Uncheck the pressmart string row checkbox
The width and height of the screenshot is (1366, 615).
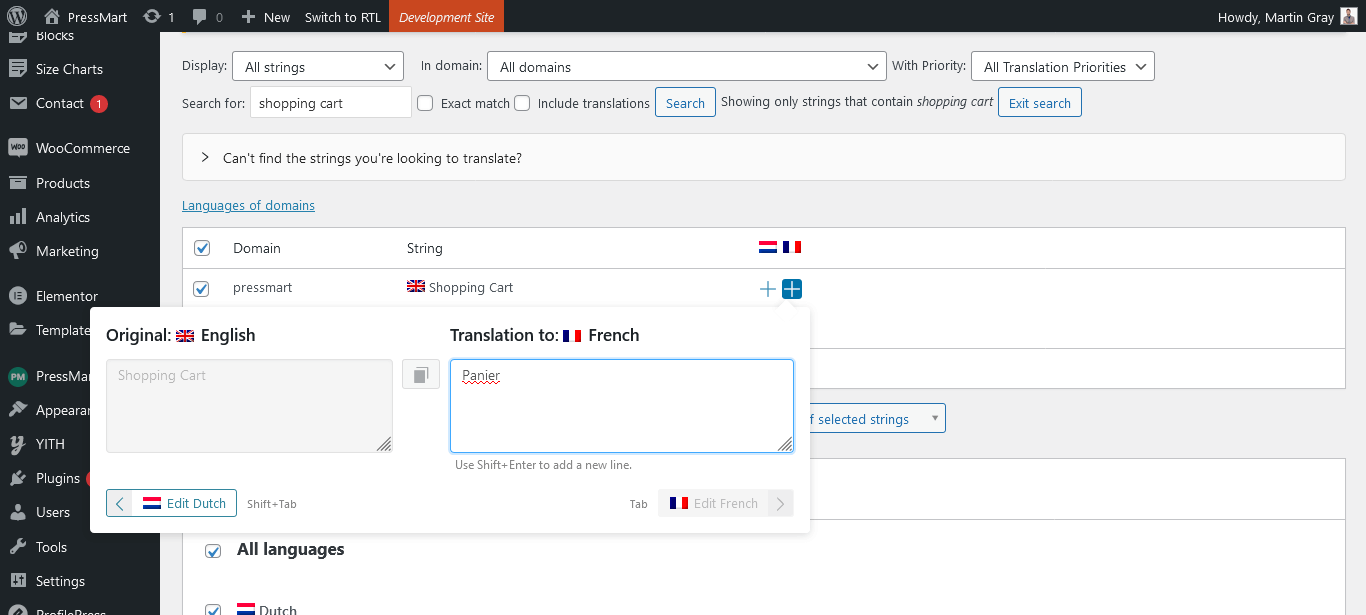pyautogui.click(x=201, y=288)
